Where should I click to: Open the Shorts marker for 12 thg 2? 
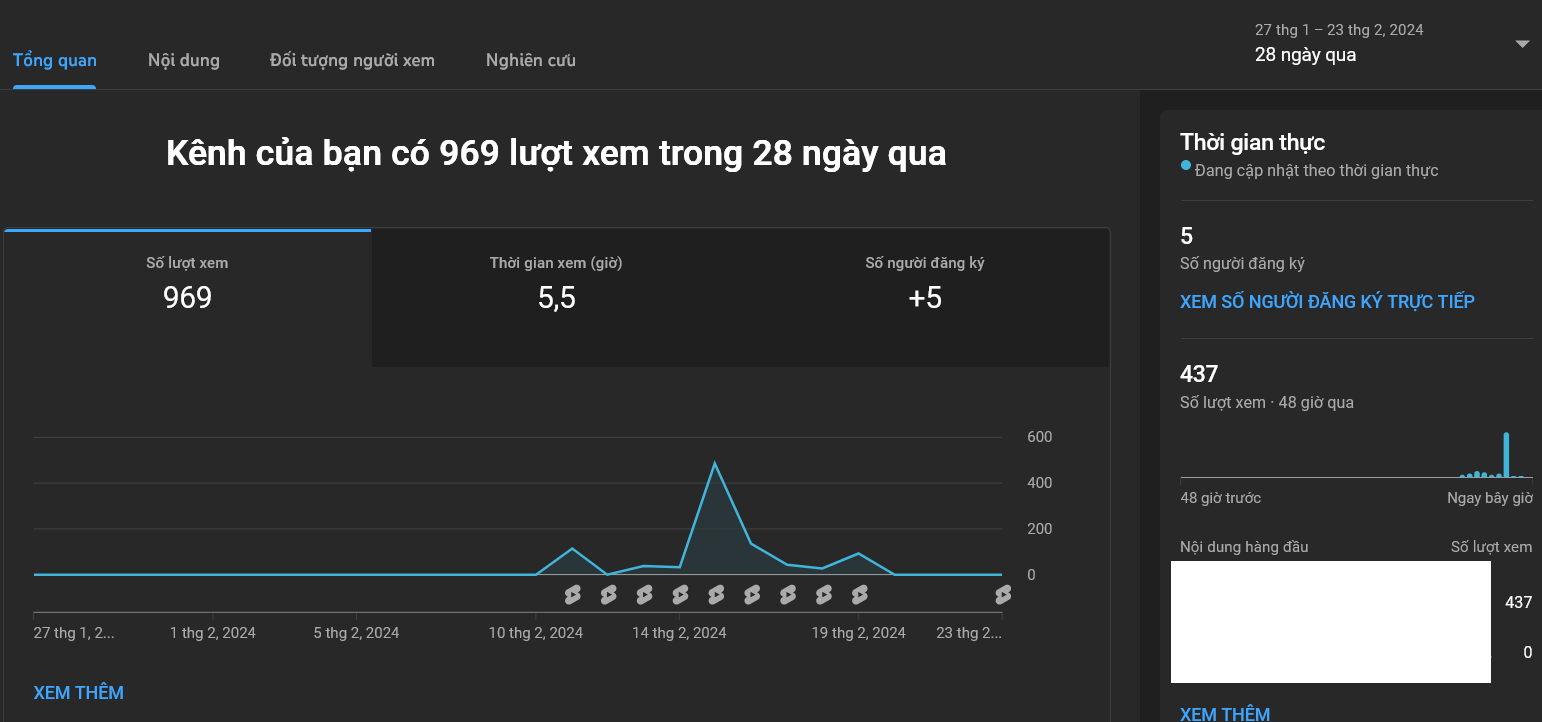[x=608, y=595]
